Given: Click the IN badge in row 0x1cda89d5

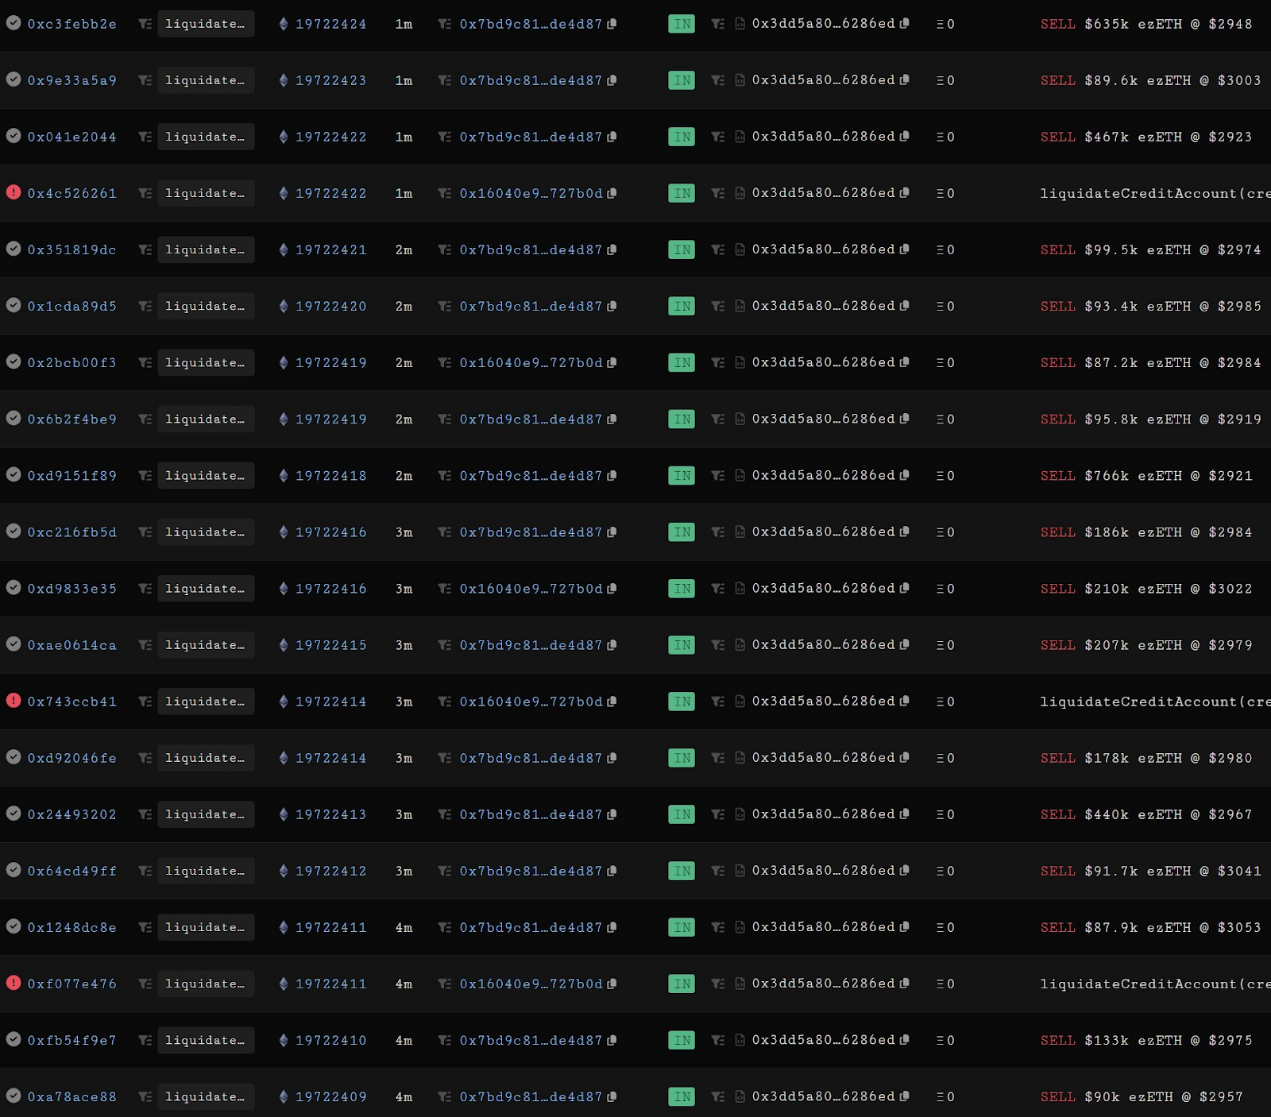Looking at the screenshot, I should tap(681, 306).
